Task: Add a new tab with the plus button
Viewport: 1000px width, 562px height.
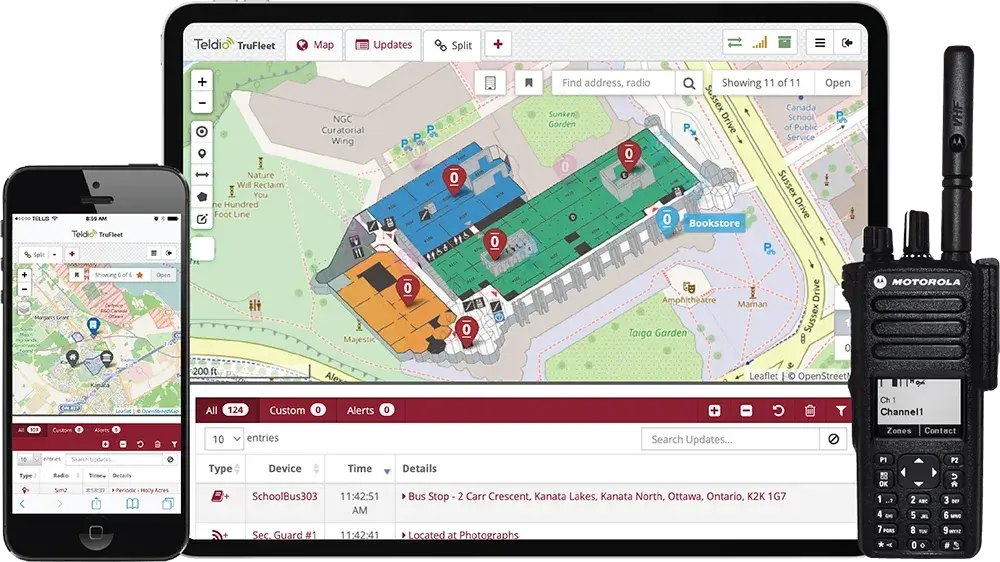Action: tap(498, 44)
